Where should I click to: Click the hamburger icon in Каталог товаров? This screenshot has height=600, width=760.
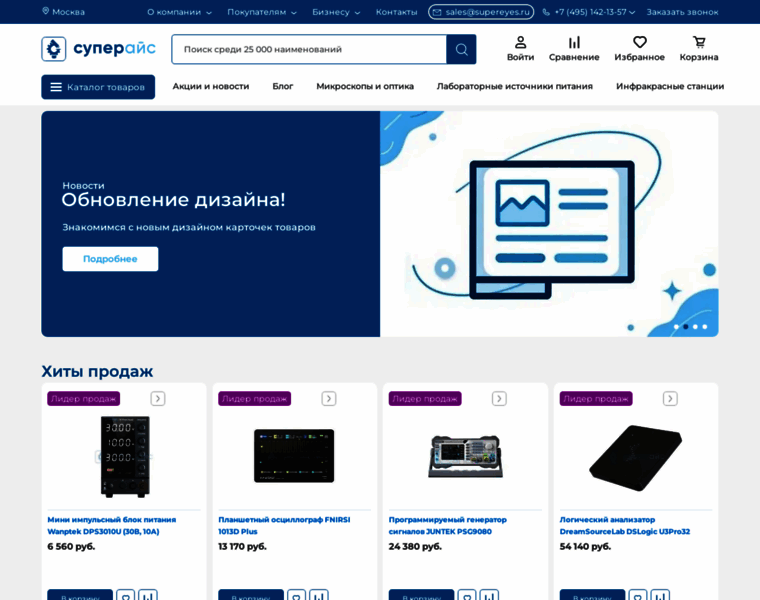(x=56, y=87)
